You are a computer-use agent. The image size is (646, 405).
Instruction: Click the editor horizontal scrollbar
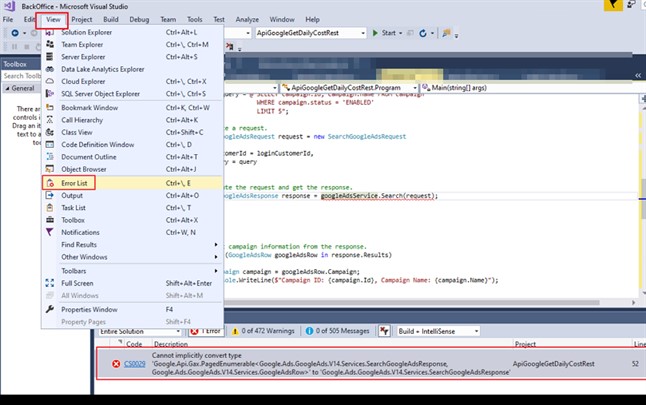coord(412,302)
